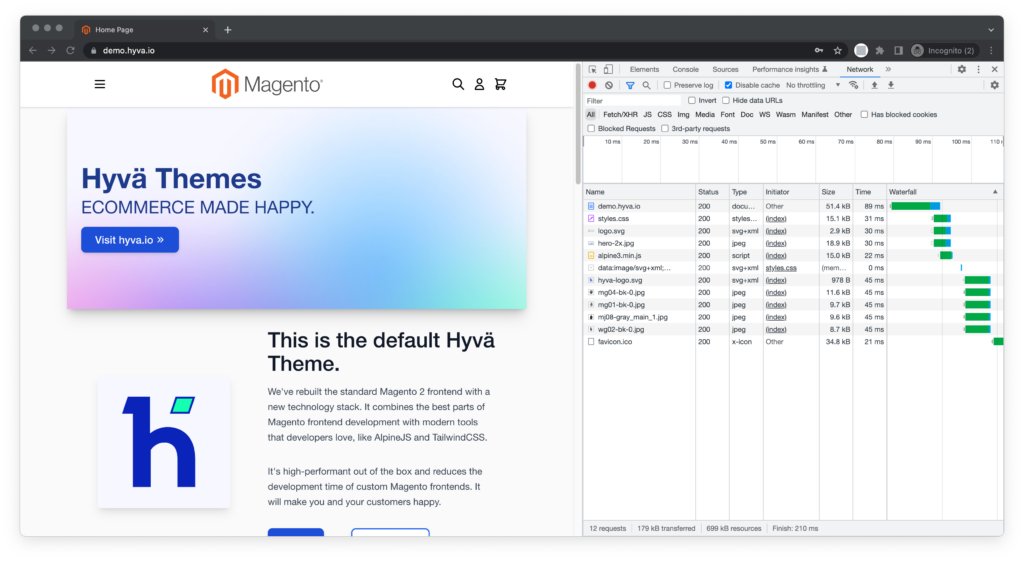1024x561 pixels.
Task: Switch to the Elements tab
Action: click(644, 69)
